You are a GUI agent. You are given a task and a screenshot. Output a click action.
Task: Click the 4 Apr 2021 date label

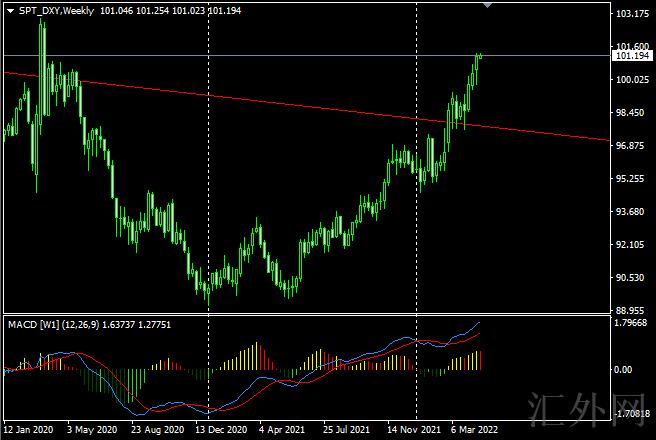(282, 431)
